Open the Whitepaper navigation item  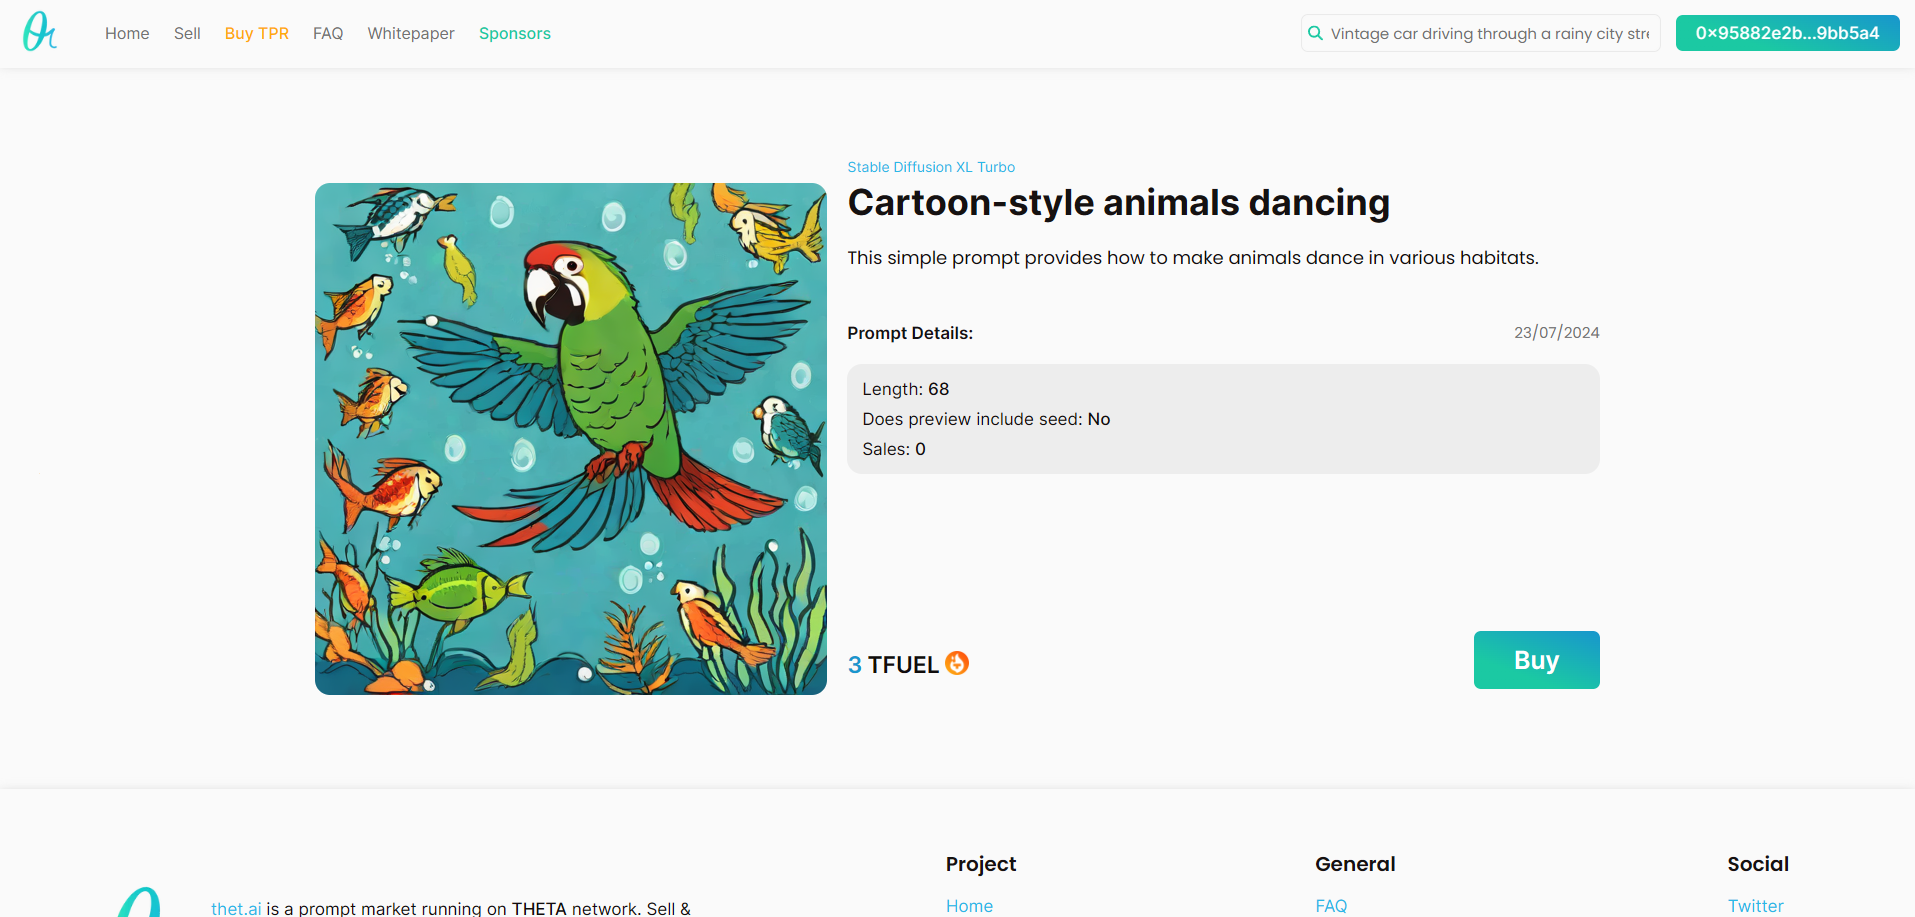pos(411,33)
